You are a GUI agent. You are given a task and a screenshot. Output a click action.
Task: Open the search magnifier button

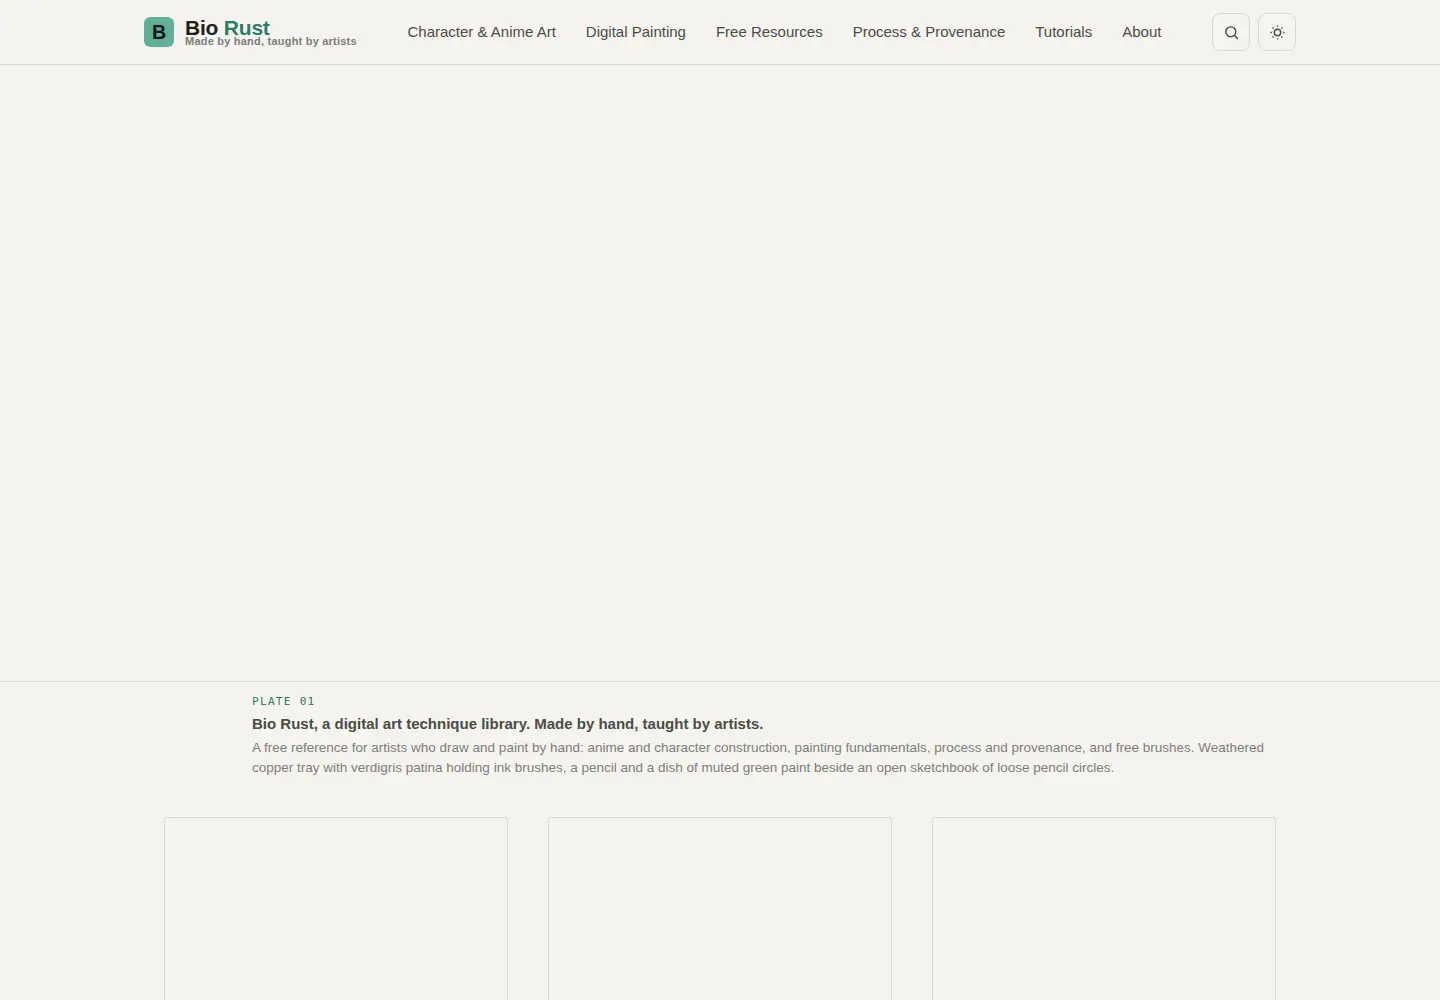pos(1231,32)
